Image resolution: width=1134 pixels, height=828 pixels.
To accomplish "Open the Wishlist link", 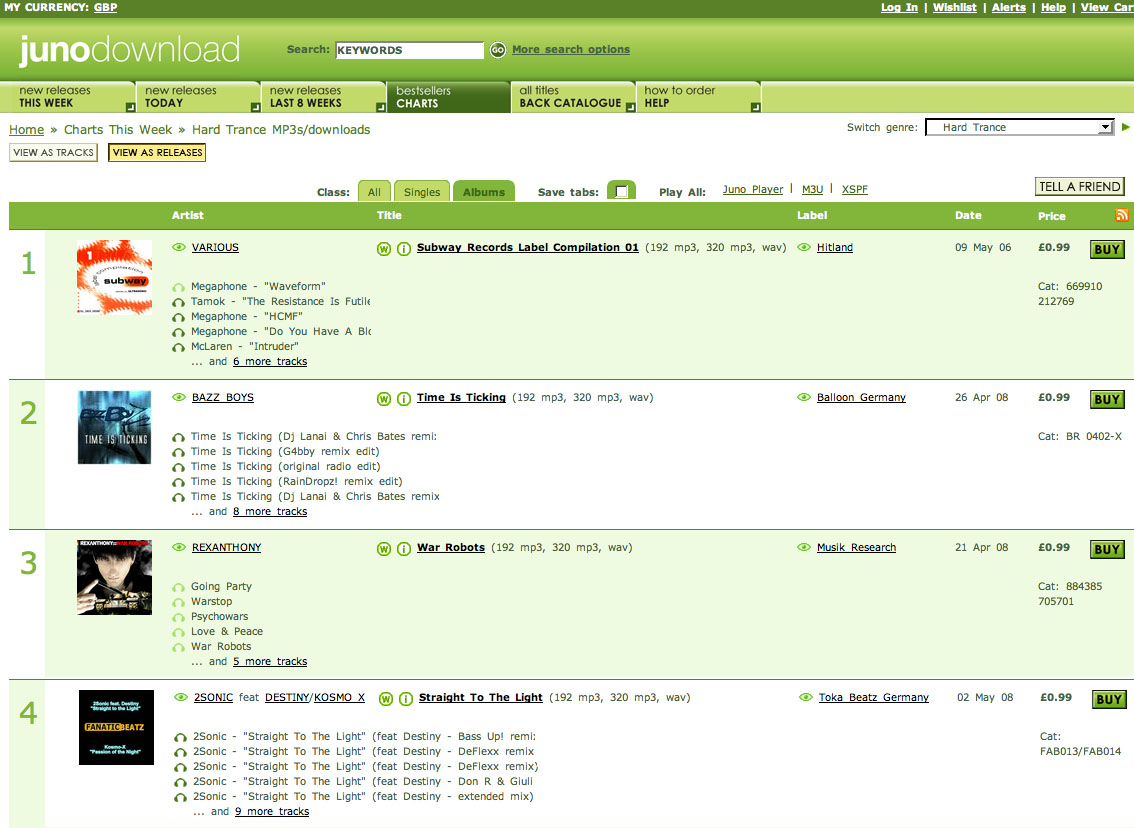I will [x=955, y=7].
